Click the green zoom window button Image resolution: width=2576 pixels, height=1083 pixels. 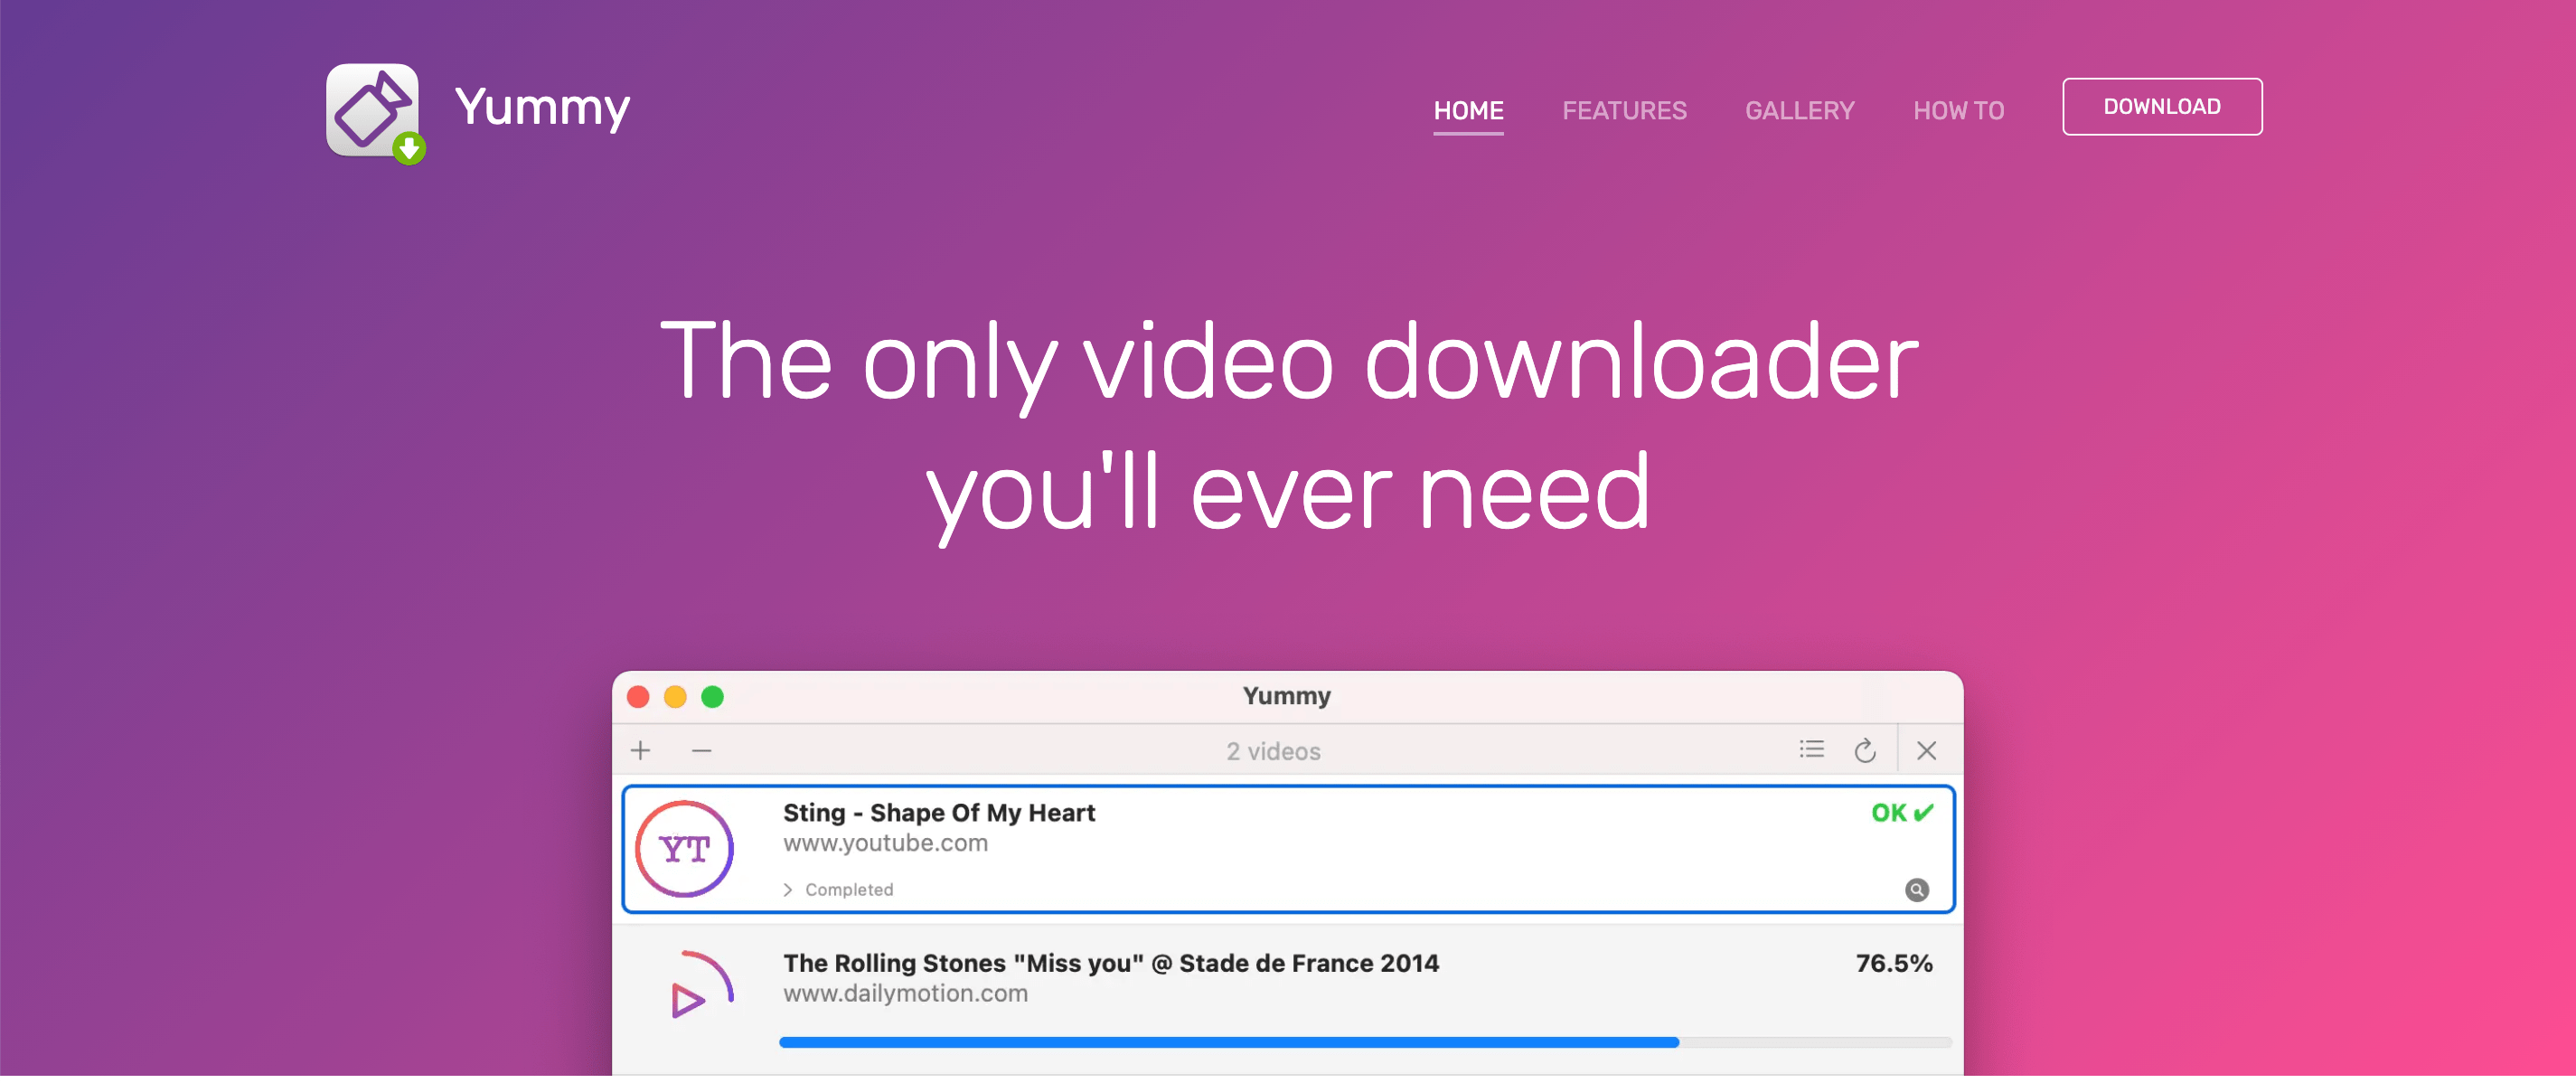tap(712, 696)
